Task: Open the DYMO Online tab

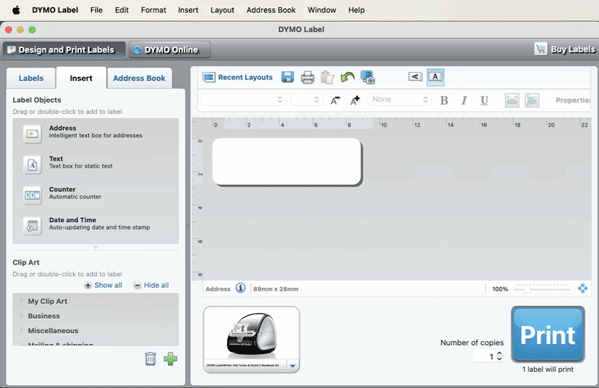Action: point(170,50)
